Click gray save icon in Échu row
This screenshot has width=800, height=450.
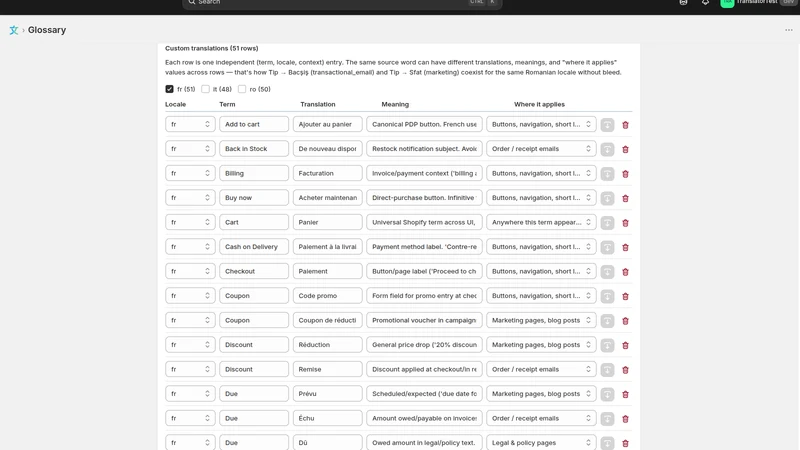pos(607,419)
